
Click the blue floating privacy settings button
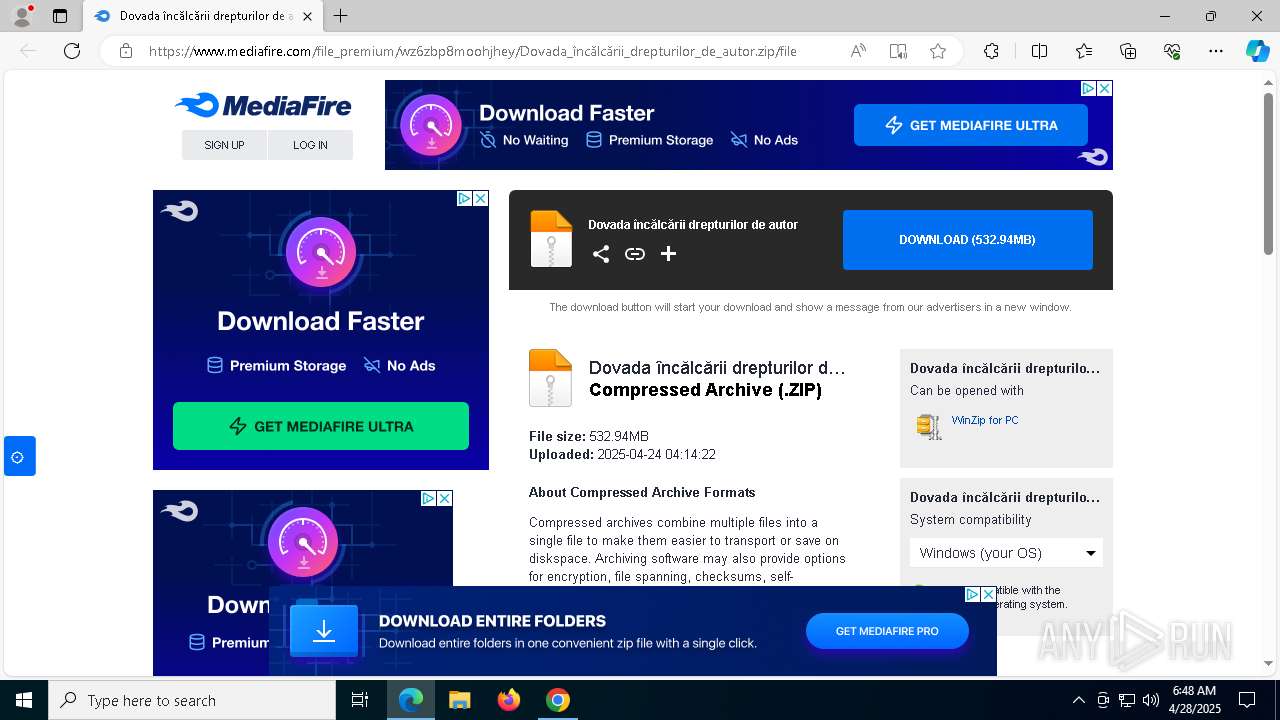[18, 456]
